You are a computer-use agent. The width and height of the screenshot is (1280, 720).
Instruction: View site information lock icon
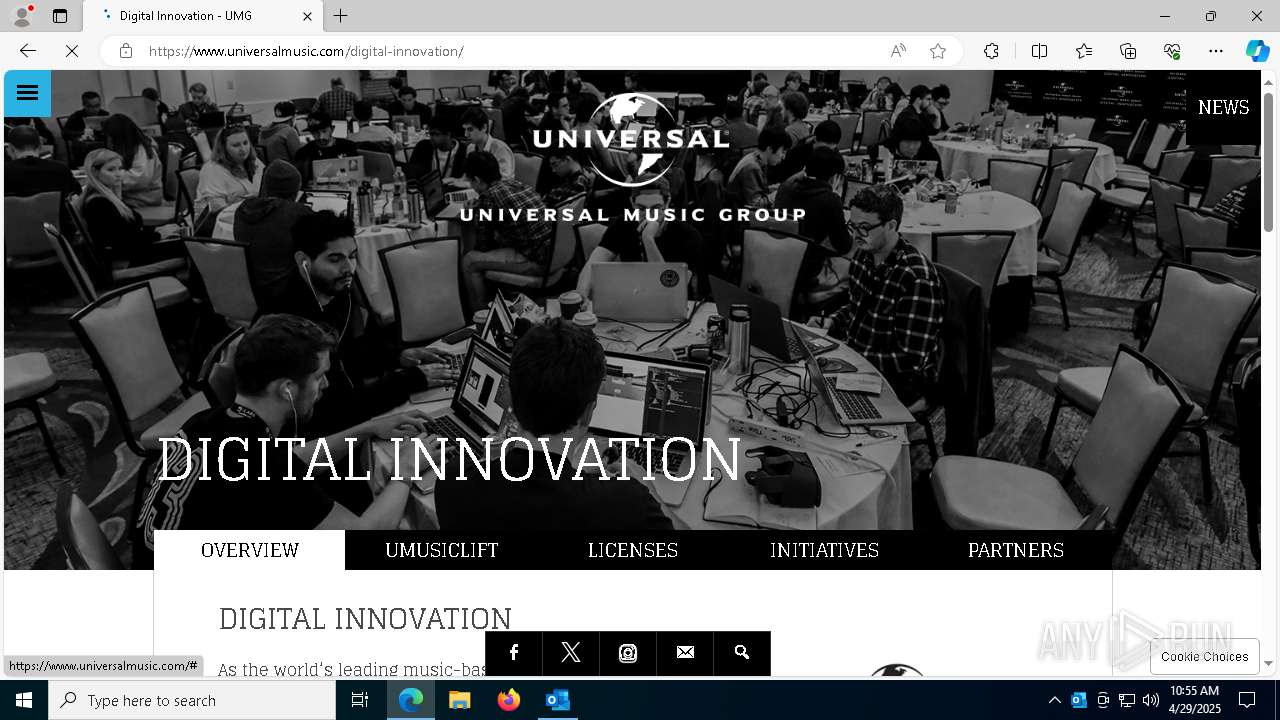coord(126,51)
